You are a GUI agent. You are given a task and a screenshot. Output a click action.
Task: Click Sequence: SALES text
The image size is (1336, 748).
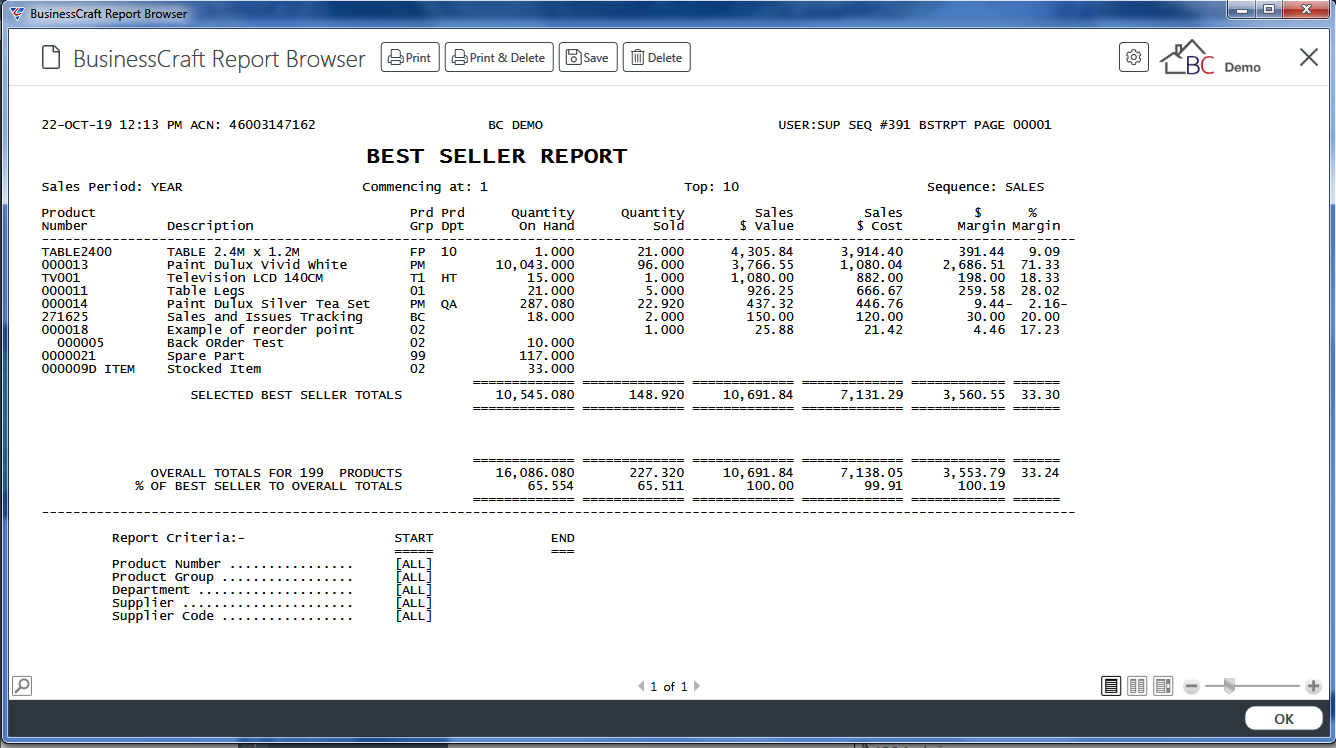pos(986,187)
